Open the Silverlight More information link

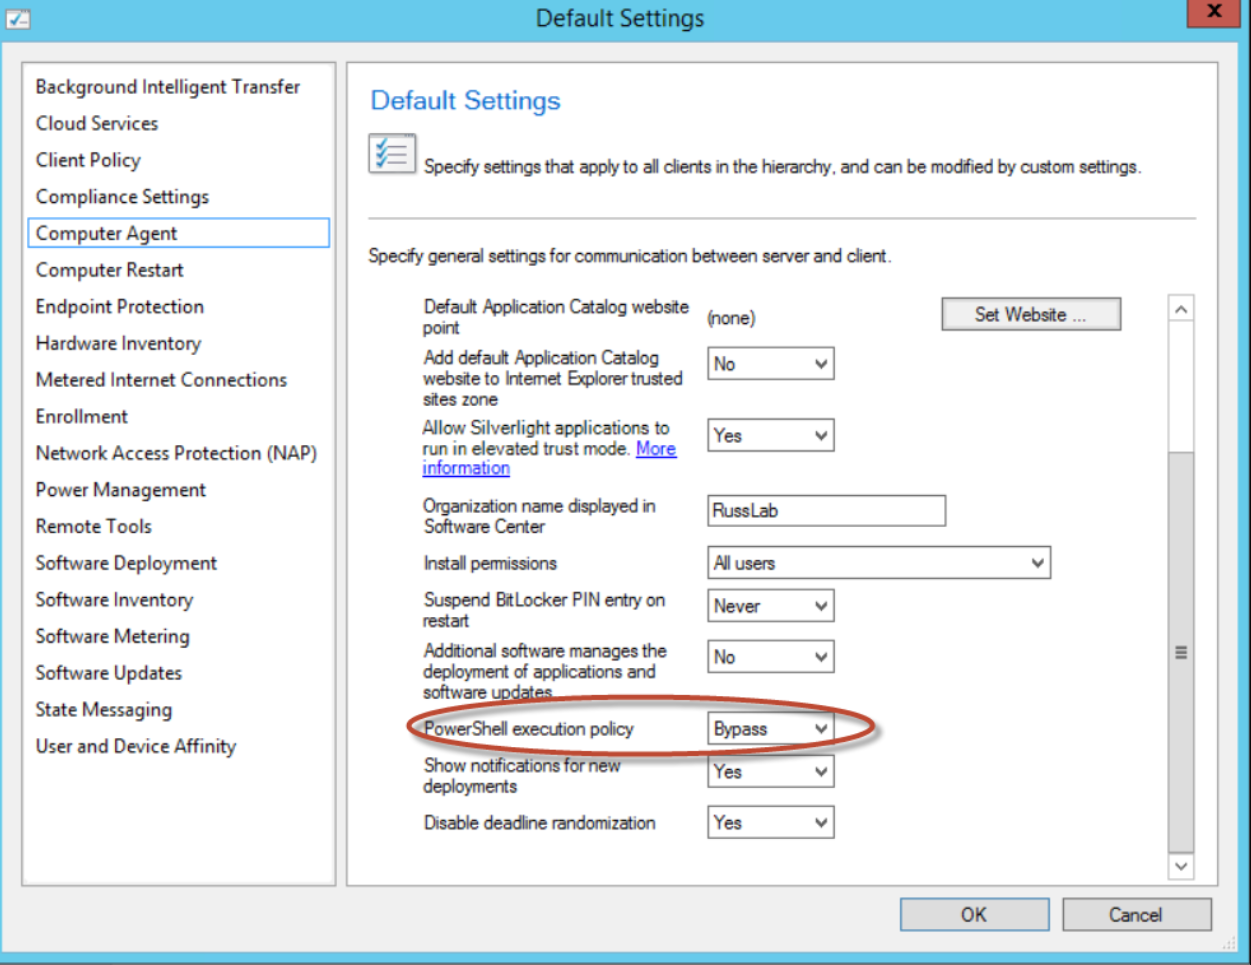point(656,449)
